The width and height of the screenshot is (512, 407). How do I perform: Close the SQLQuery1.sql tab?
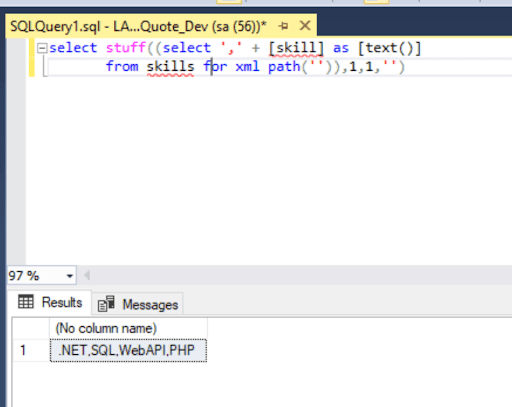click(x=305, y=25)
